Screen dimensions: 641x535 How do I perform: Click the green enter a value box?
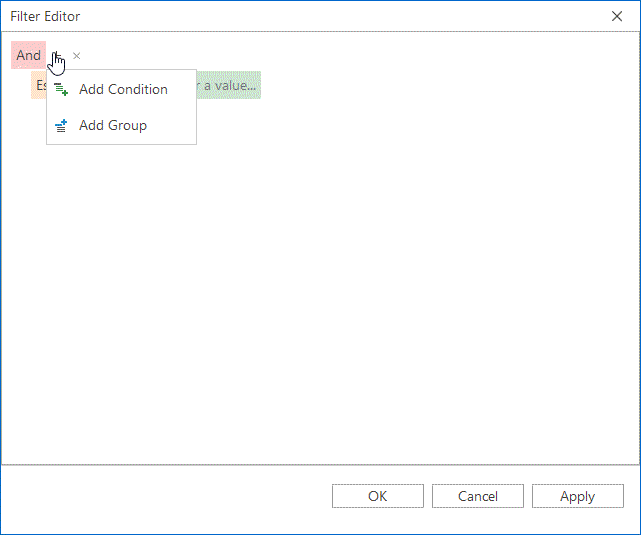click(x=229, y=85)
